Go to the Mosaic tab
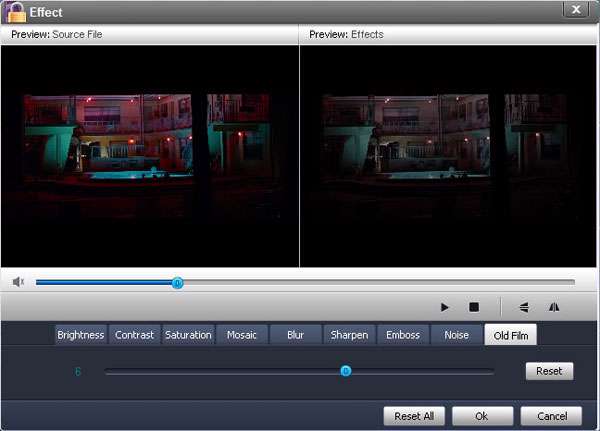 242,335
